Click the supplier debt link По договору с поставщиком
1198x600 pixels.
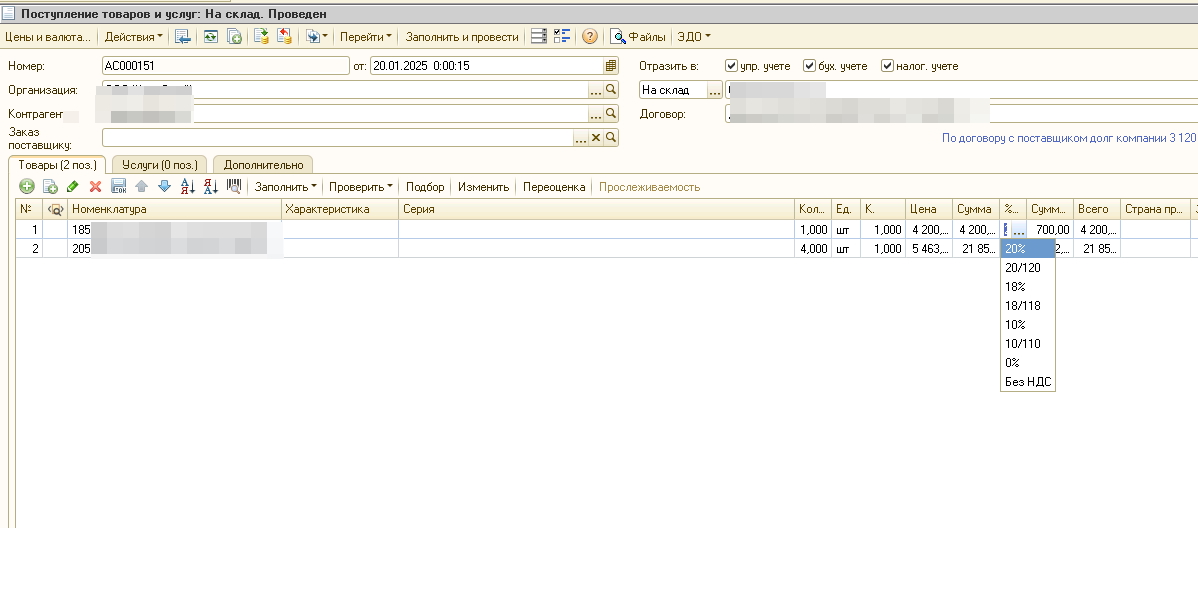tap(1069, 138)
